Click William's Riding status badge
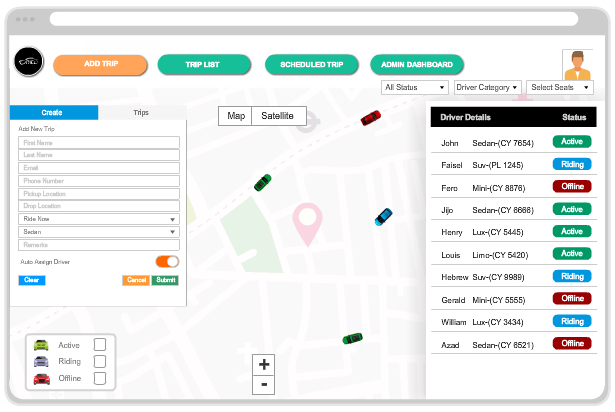 coord(572,321)
